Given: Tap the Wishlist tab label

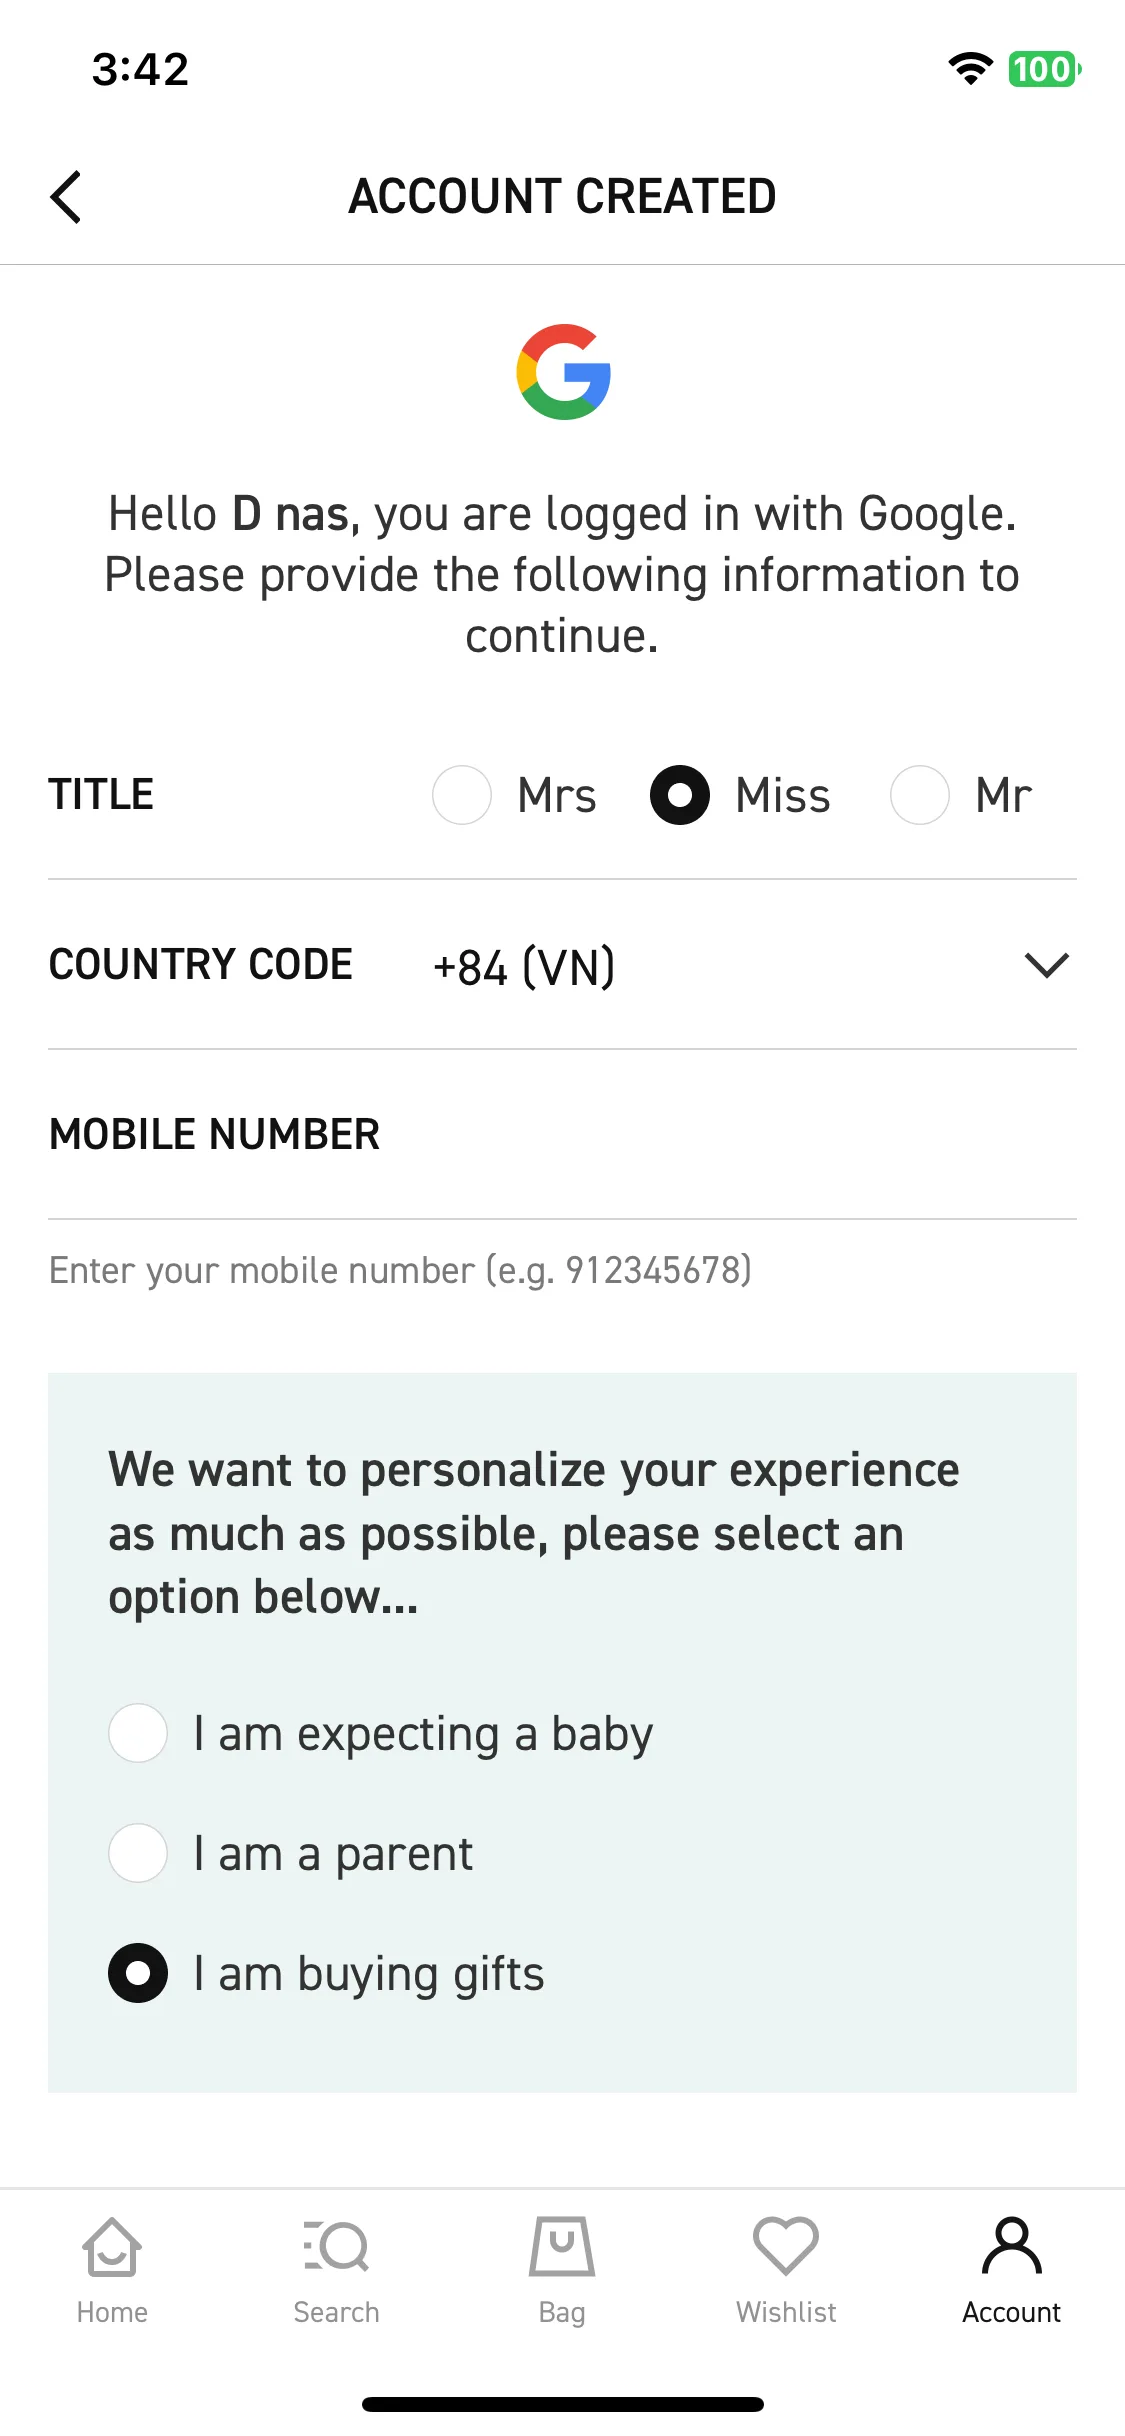Looking at the screenshot, I should tap(786, 2312).
